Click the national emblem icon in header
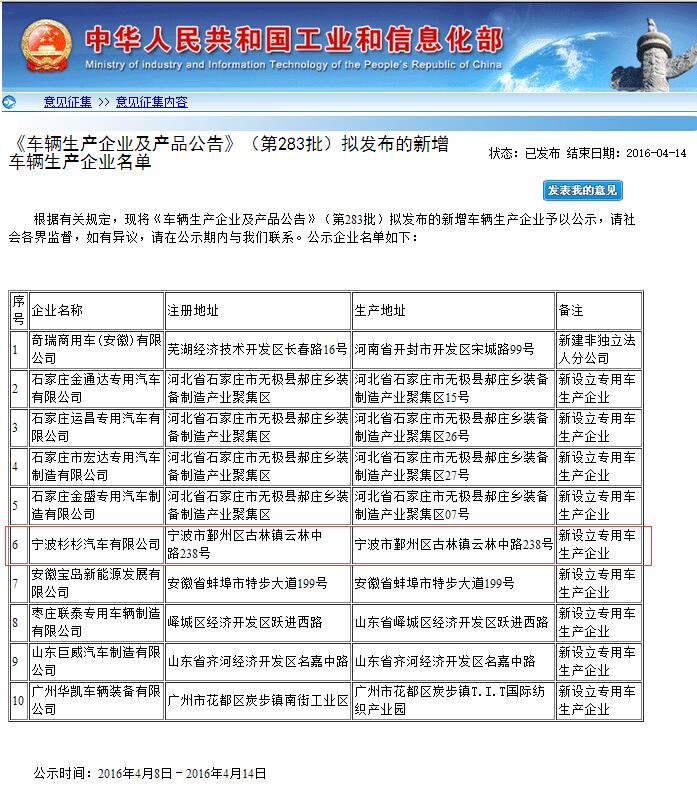Image resolution: width=697 pixels, height=788 pixels. 44,44
